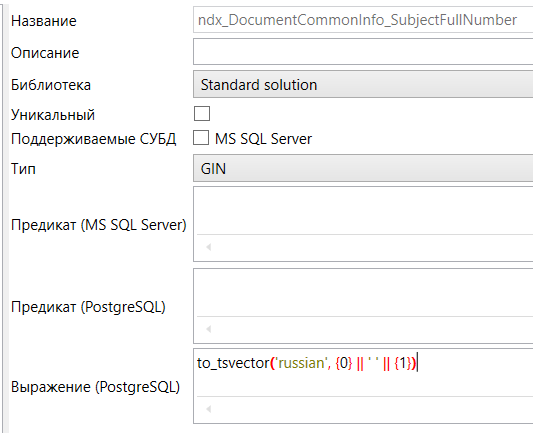Click the Название field with ndx_DocumentCommonInfo_SubjectFullNumber
This screenshot has width=533, height=433.
[x=363, y=20]
